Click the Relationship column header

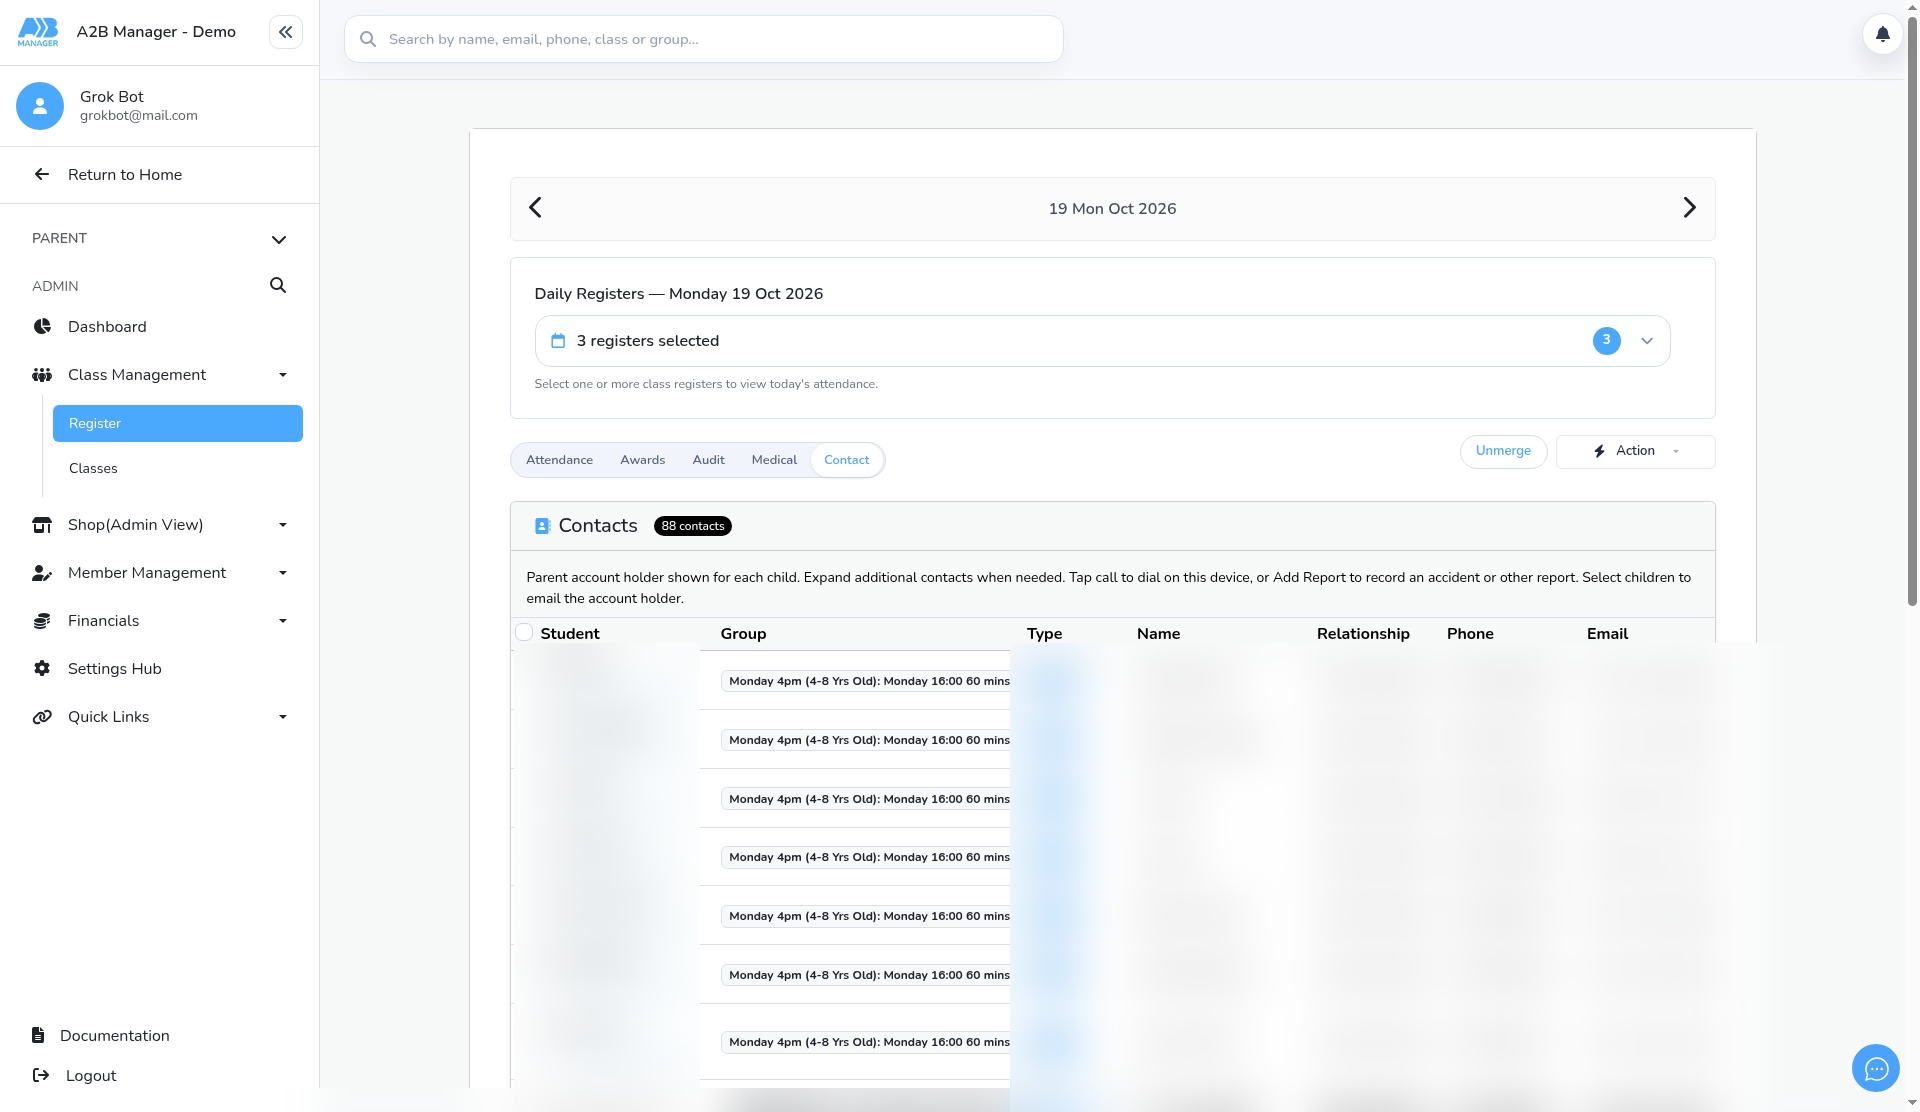point(1363,634)
